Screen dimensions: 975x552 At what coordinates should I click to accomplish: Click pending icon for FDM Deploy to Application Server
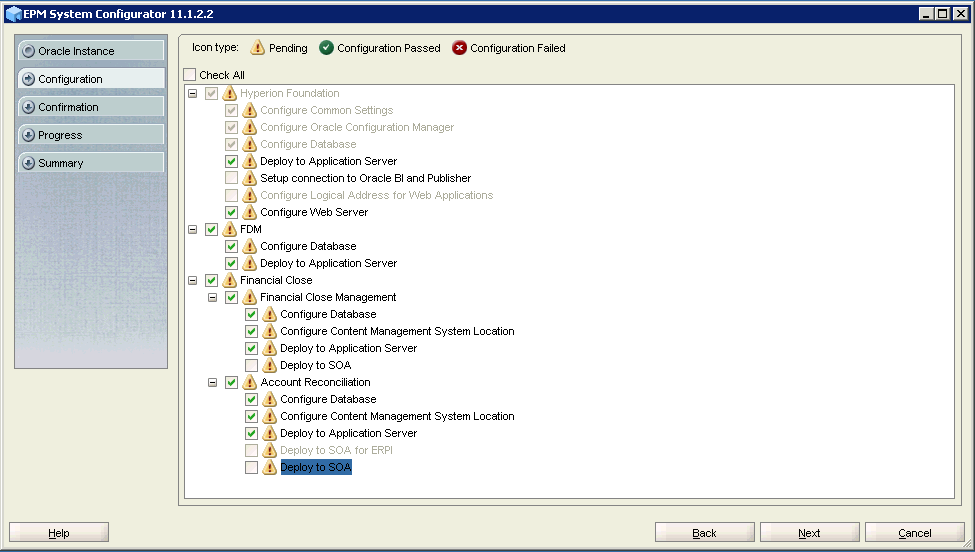click(x=249, y=263)
